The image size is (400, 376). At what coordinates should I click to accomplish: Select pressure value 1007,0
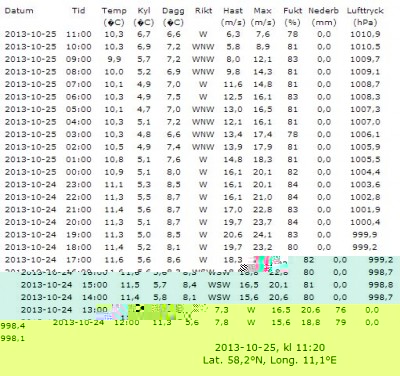click(x=365, y=122)
